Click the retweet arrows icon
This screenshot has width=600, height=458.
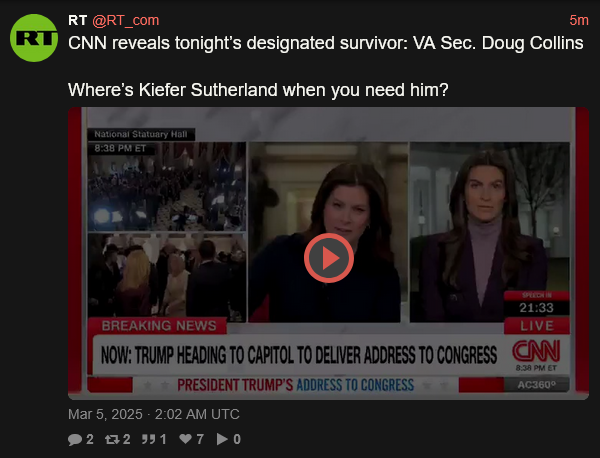coord(112,439)
